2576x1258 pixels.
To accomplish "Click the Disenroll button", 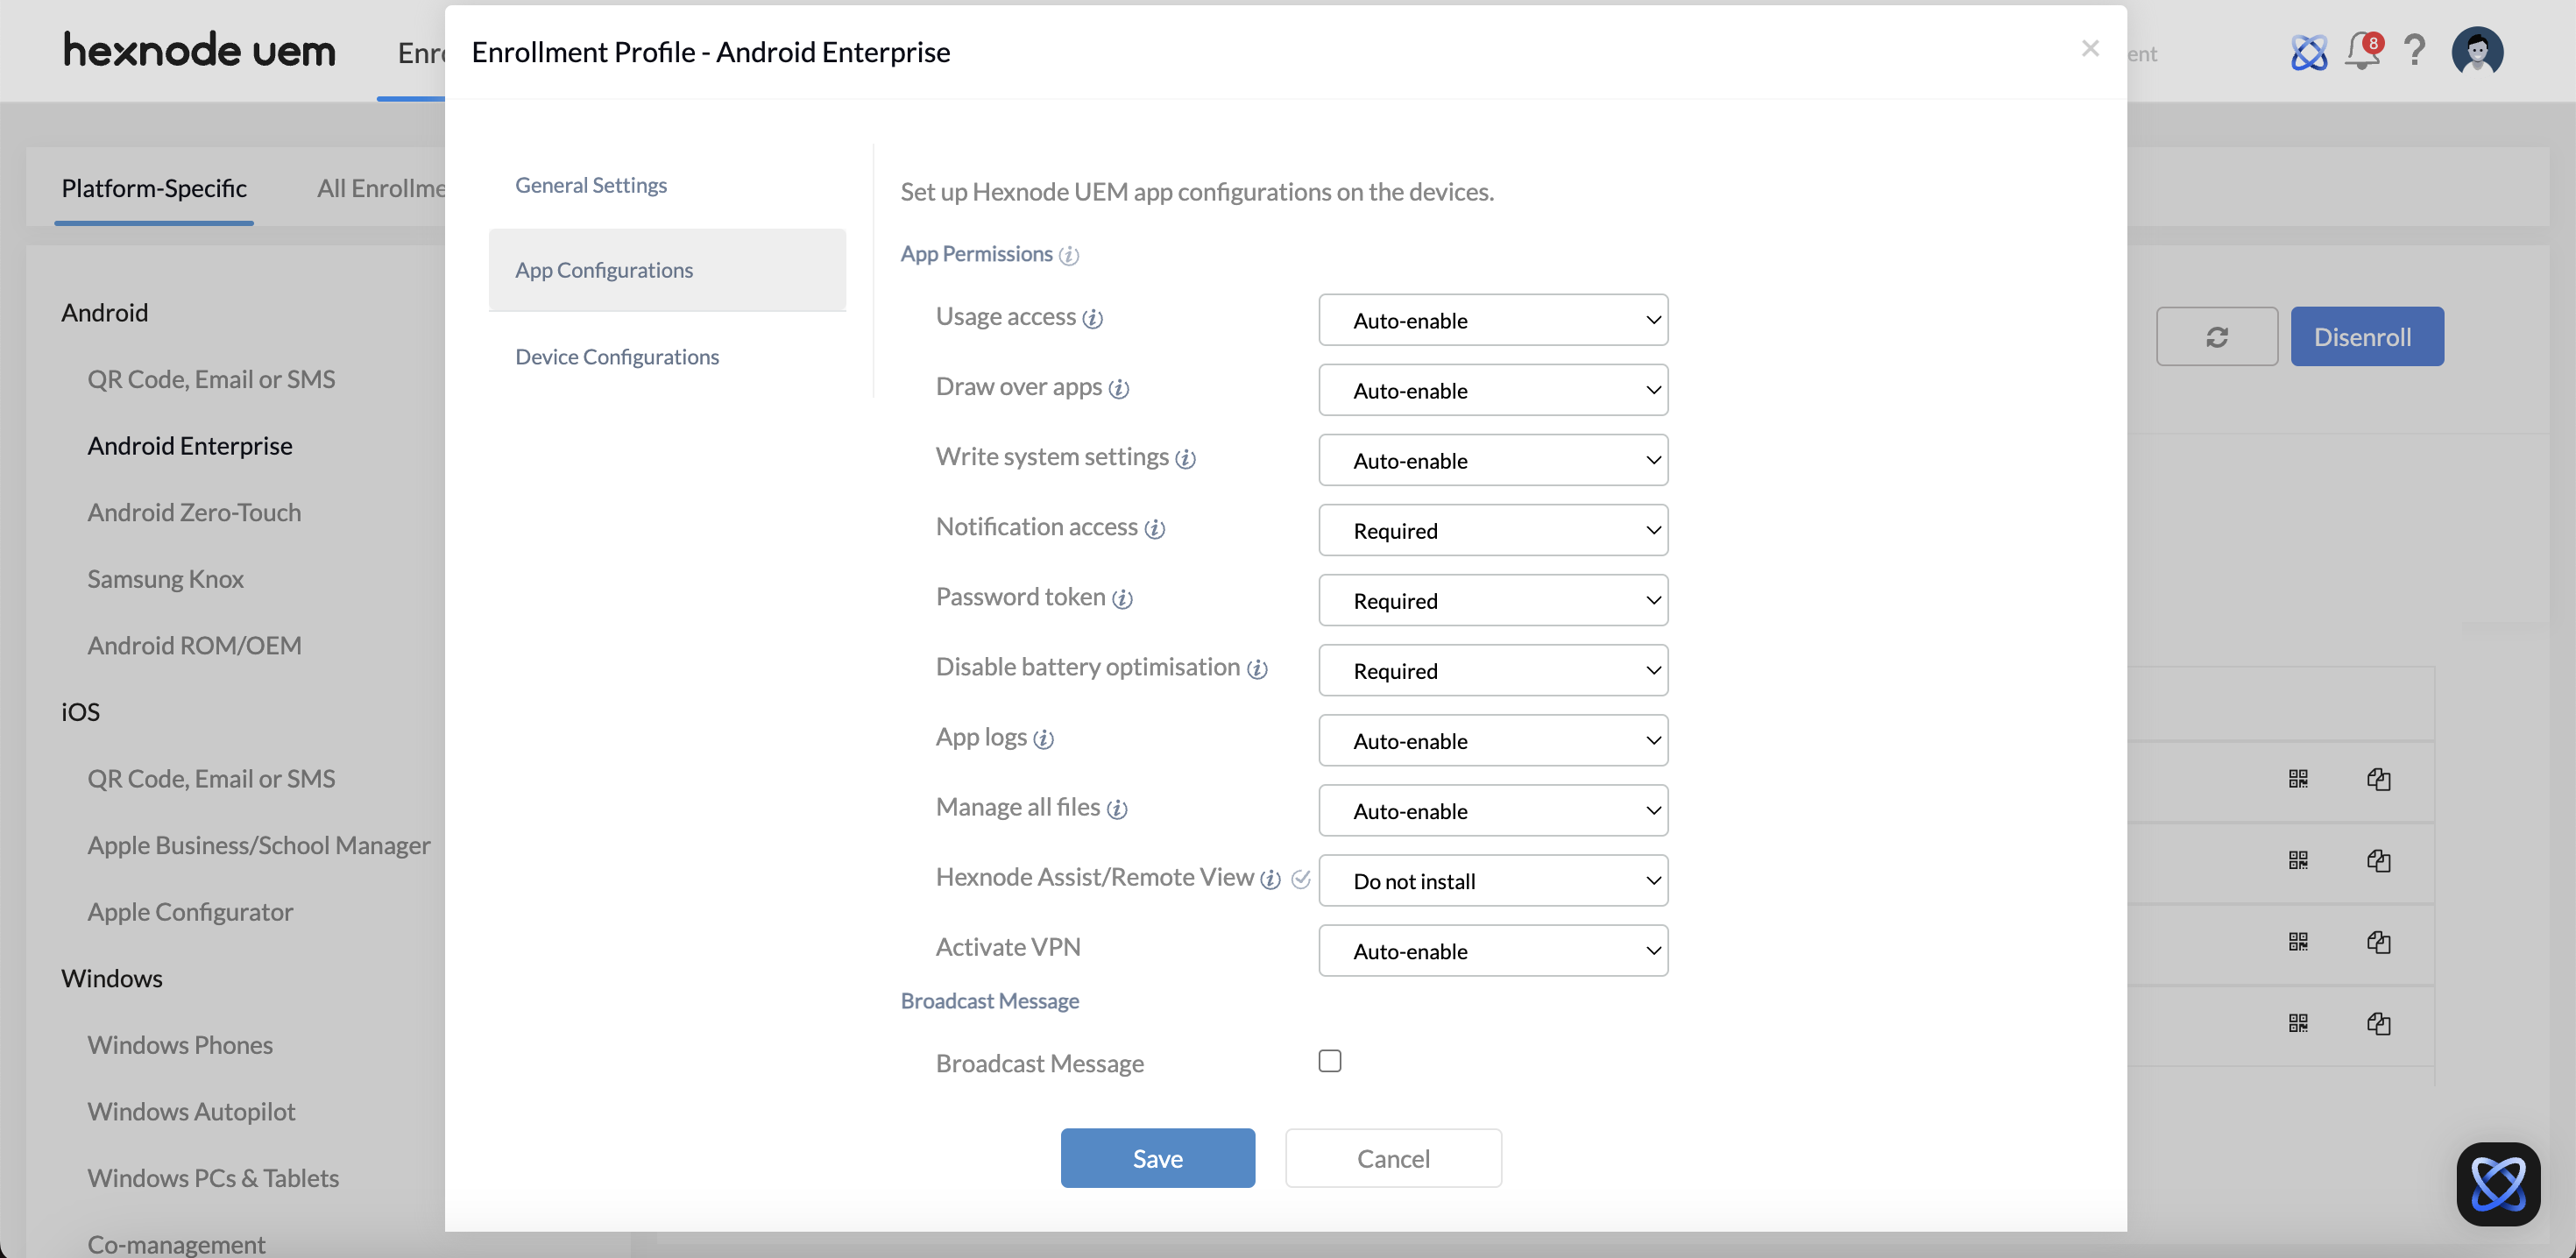I will [x=2367, y=336].
